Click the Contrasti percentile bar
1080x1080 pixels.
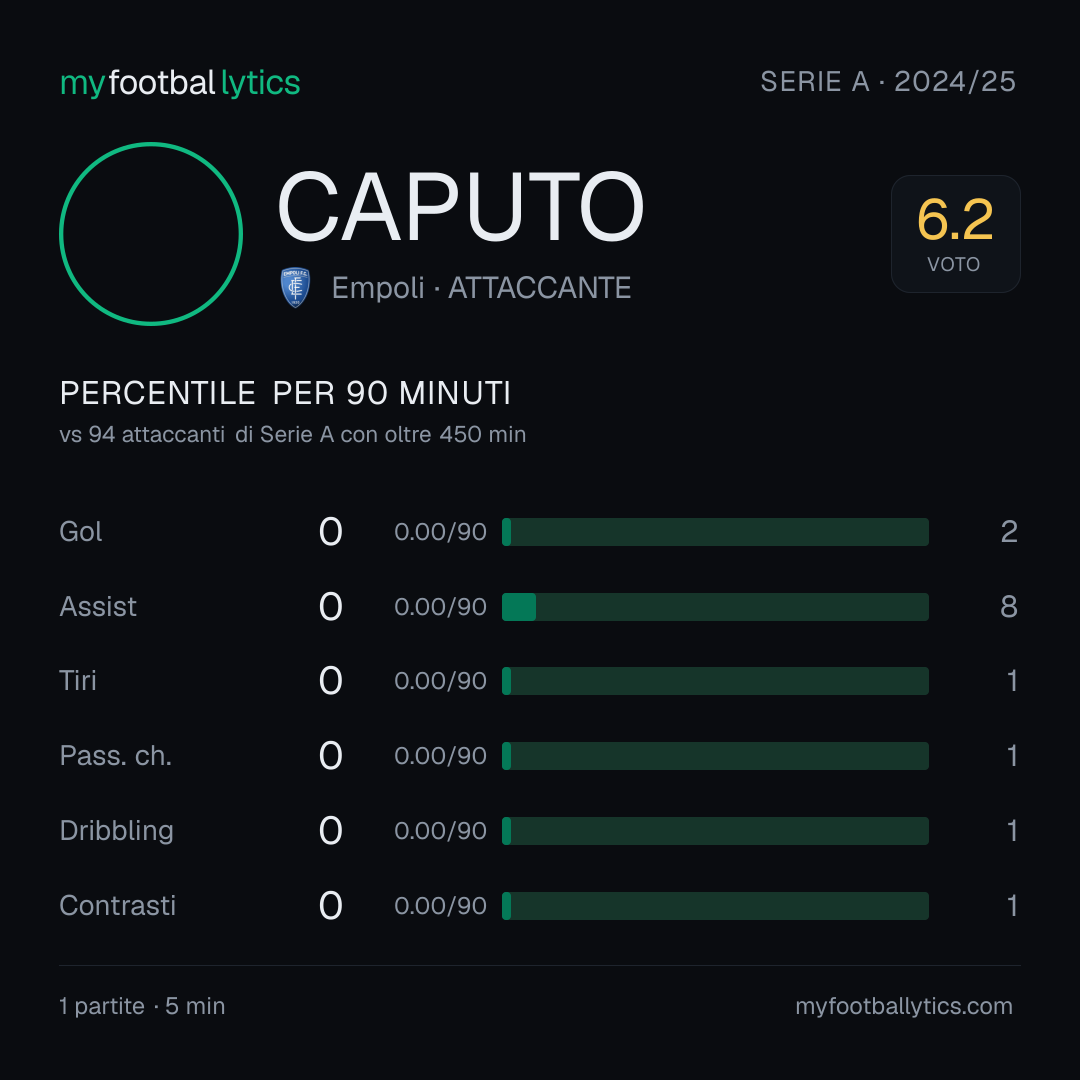click(x=715, y=906)
